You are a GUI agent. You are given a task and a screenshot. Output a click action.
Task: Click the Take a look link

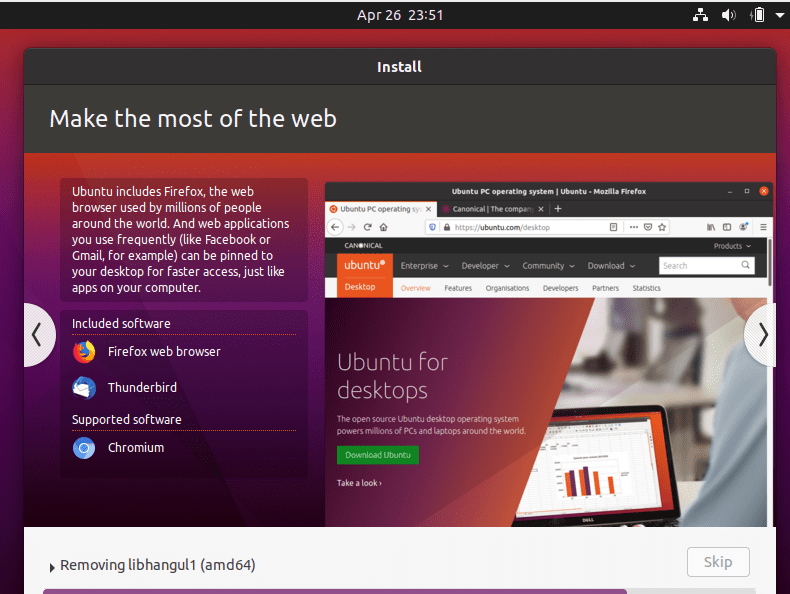pyautogui.click(x=359, y=483)
